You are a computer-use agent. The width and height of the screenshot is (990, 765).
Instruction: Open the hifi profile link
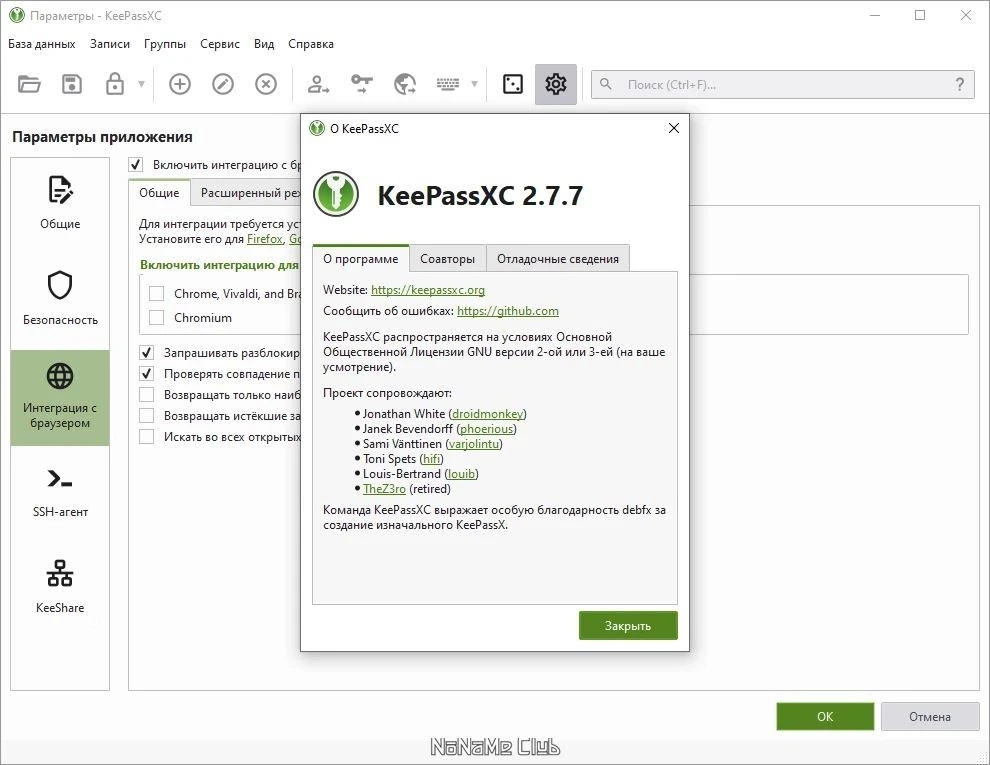pos(431,459)
